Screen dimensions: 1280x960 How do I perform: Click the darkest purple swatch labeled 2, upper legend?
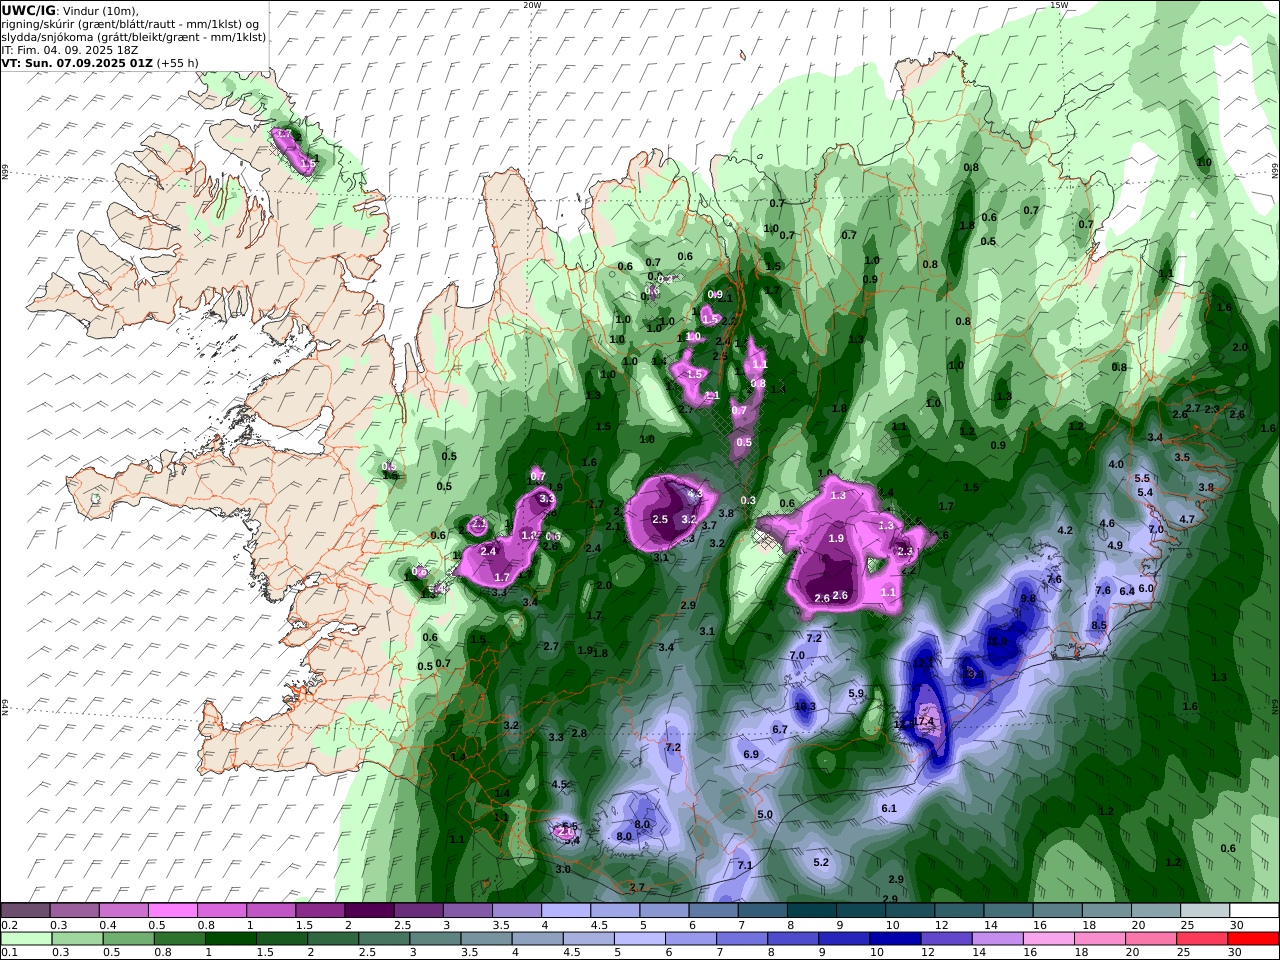click(369, 911)
